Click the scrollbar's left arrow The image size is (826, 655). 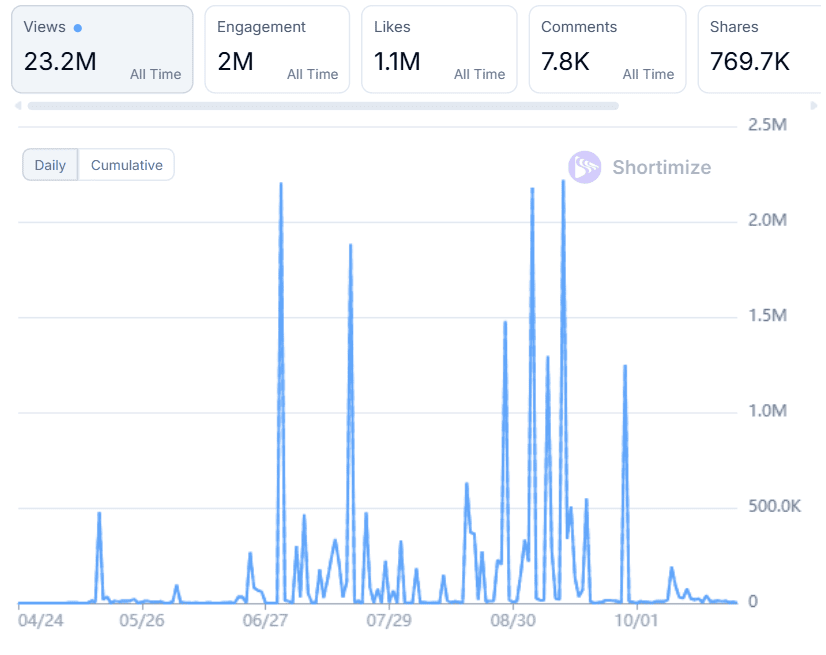tap(17, 105)
